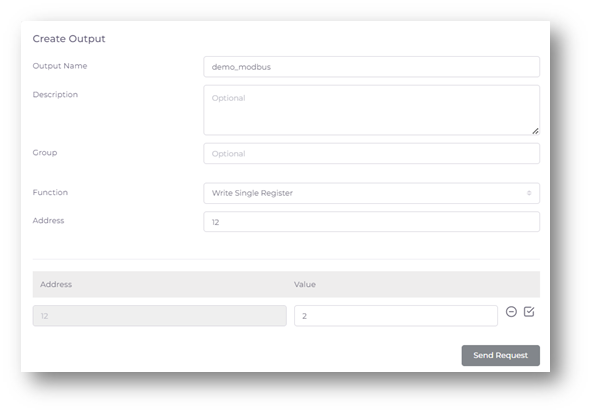Click the Function label text

click(50, 192)
